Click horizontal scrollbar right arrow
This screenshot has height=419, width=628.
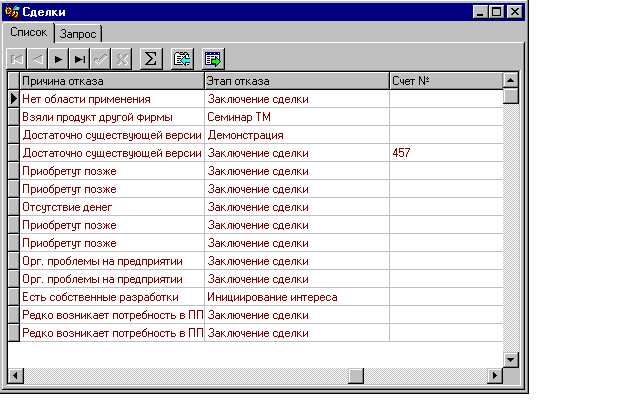point(495,376)
